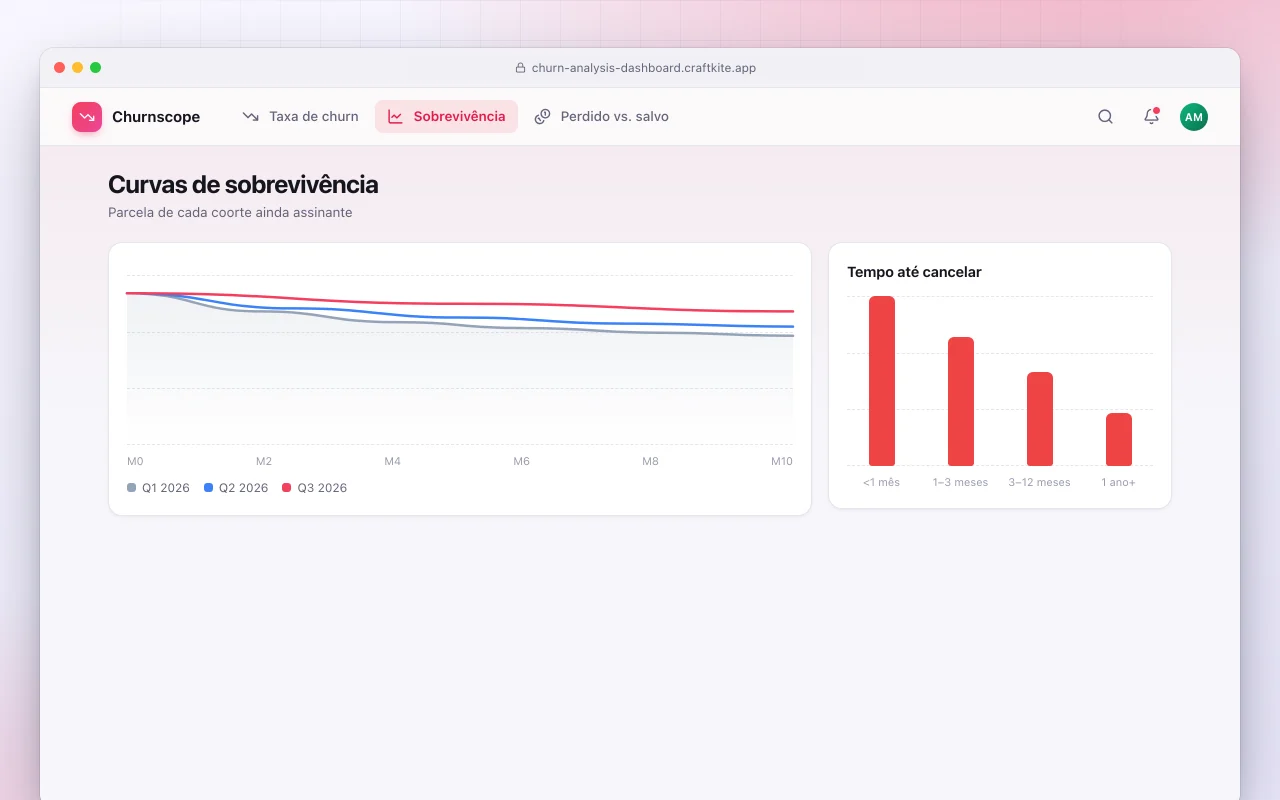Click the M10 axis label
The image size is (1280, 800).
[x=782, y=461]
